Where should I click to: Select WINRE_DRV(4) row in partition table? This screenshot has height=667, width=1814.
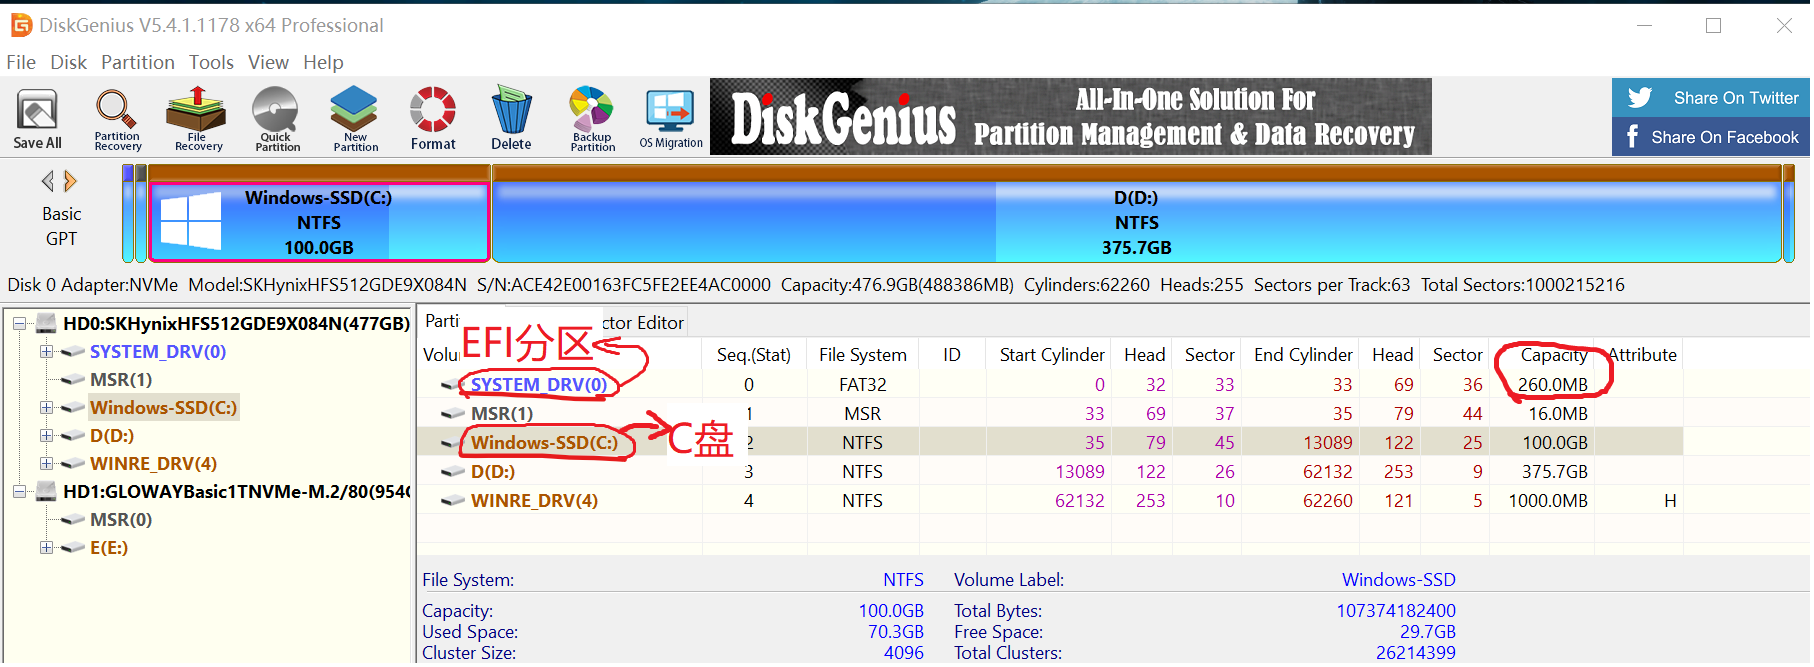point(1050,501)
